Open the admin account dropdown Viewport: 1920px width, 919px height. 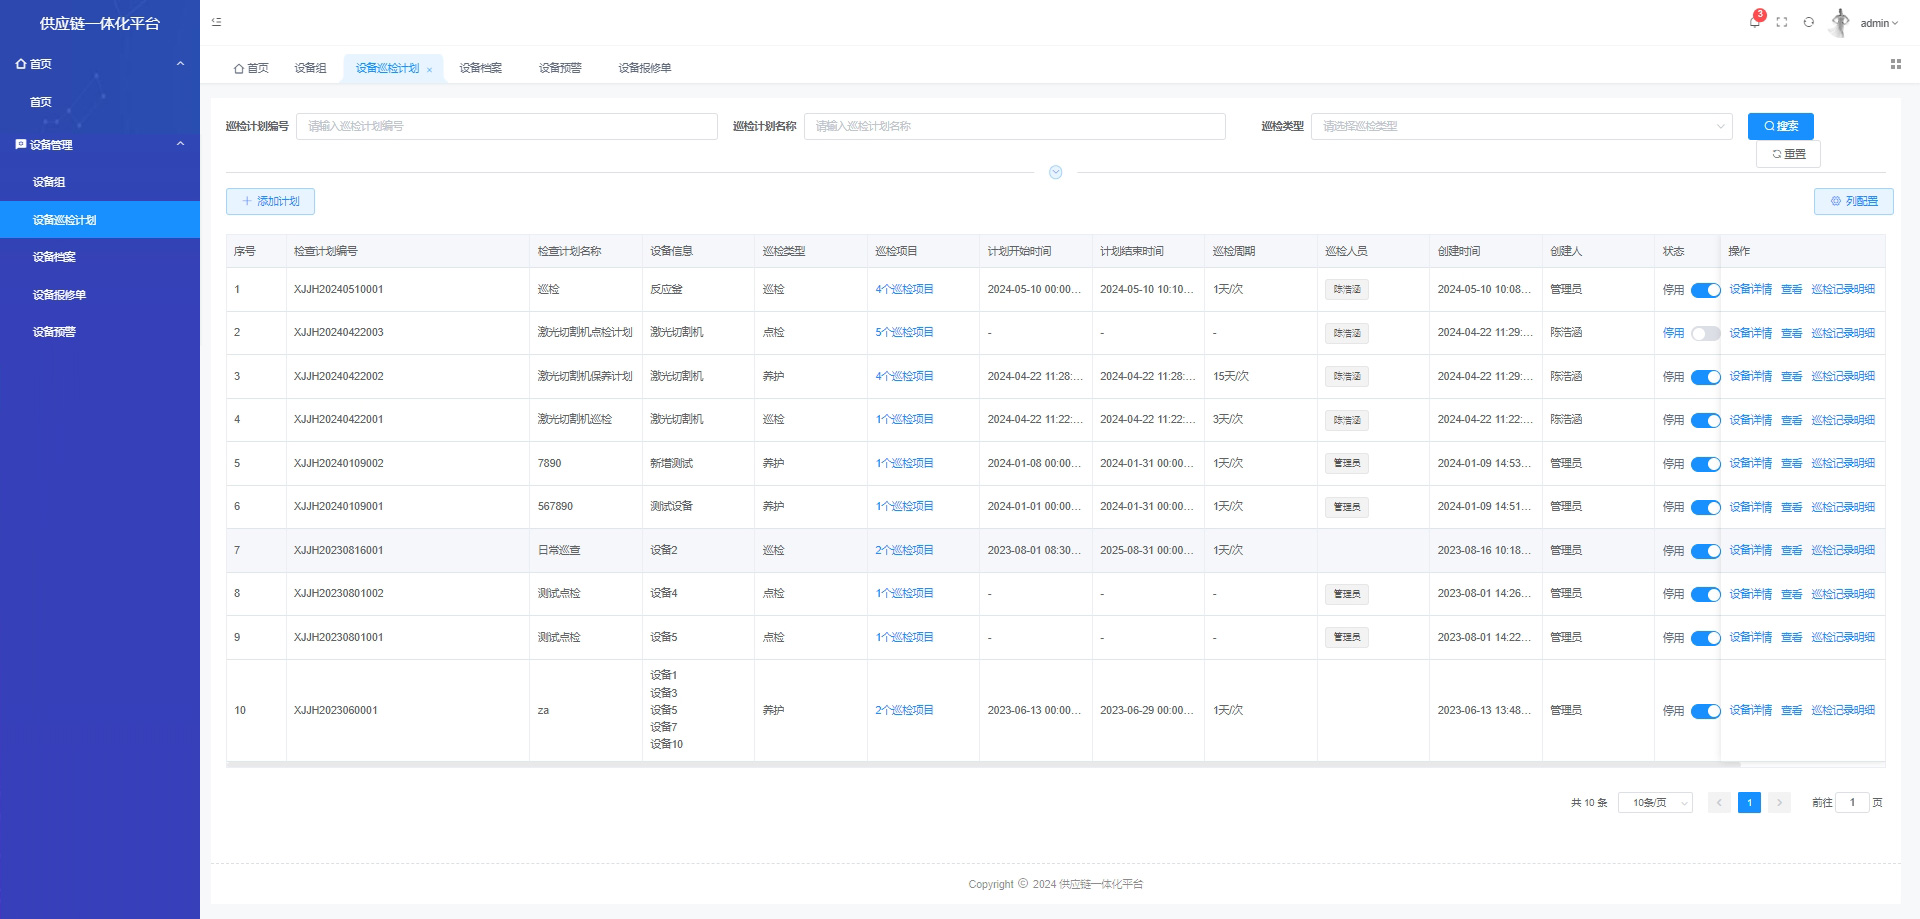(x=1879, y=23)
